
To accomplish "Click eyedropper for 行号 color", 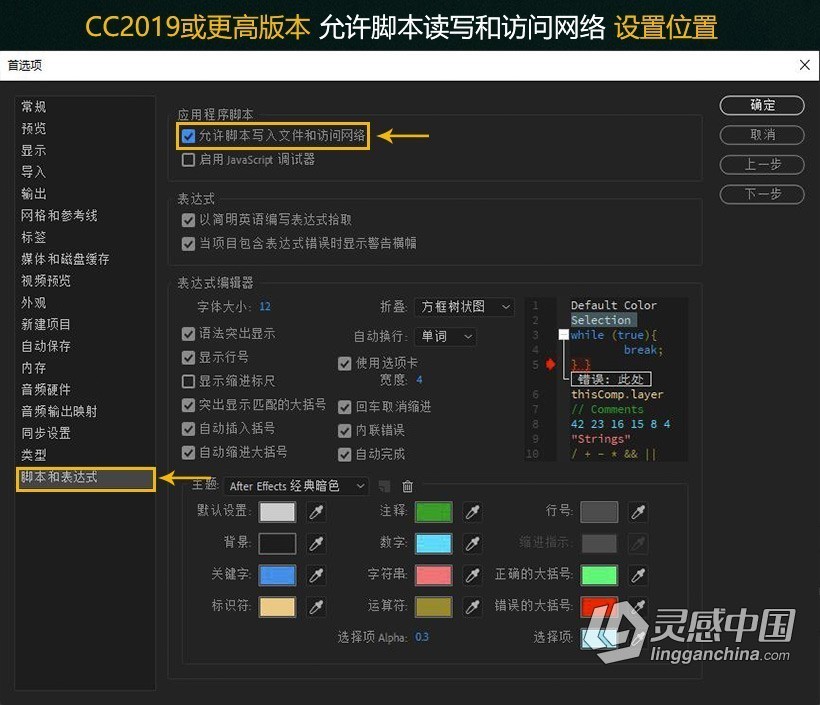I will pyautogui.click(x=637, y=511).
